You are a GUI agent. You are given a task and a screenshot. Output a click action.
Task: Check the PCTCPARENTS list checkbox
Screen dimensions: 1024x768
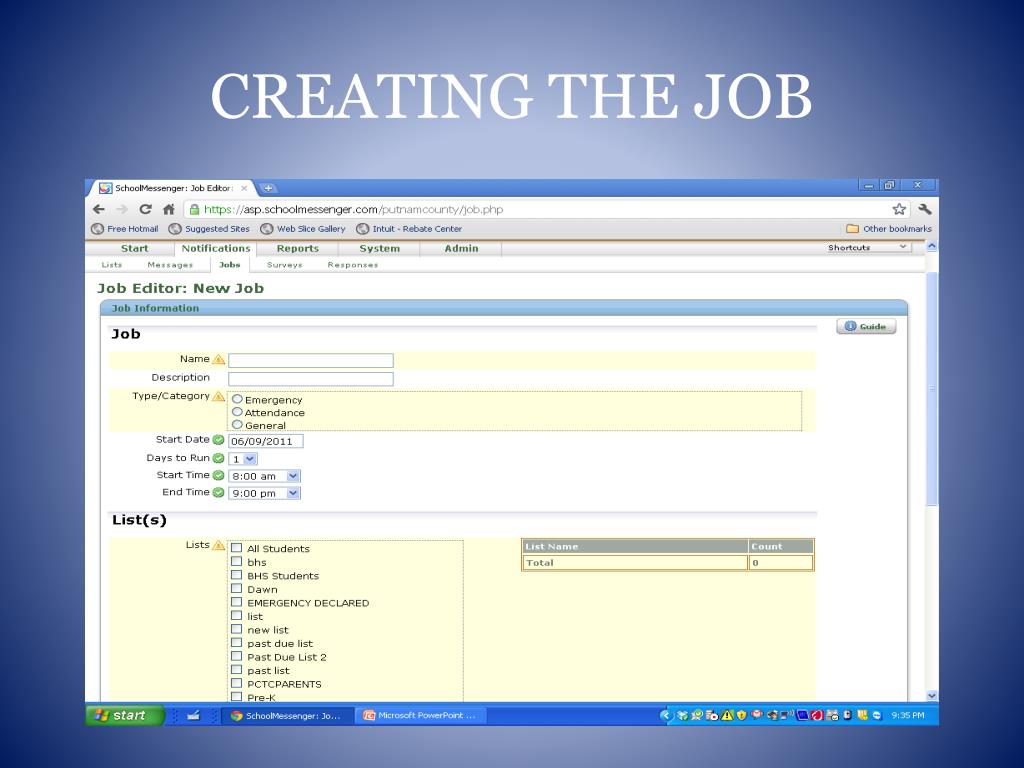(236, 683)
